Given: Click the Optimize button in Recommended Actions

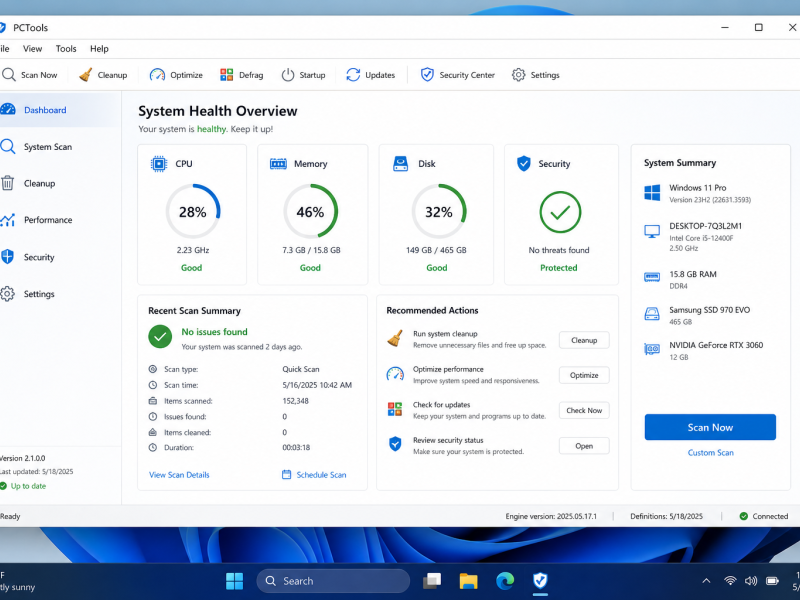Looking at the screenshot, I should click(x=584, y=375).
